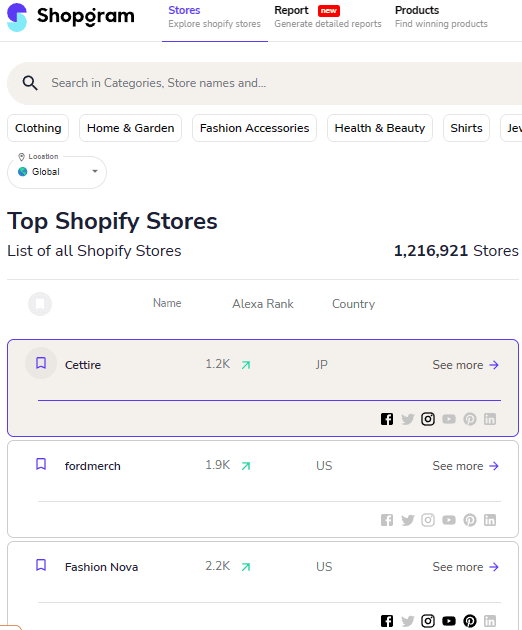Bookmark the fordmerch store

tap(41, 464)
